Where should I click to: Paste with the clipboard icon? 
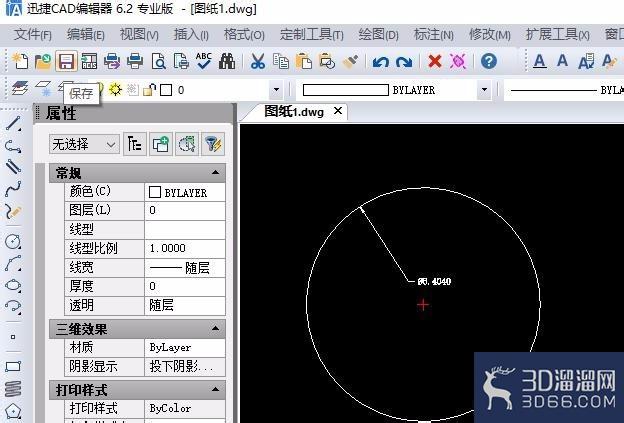click(x=304, y=61)
